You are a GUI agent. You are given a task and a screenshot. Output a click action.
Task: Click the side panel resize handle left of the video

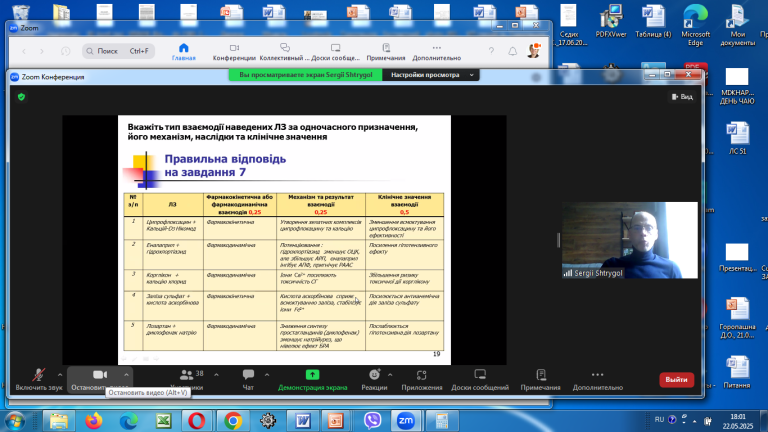tap(558, 240)
